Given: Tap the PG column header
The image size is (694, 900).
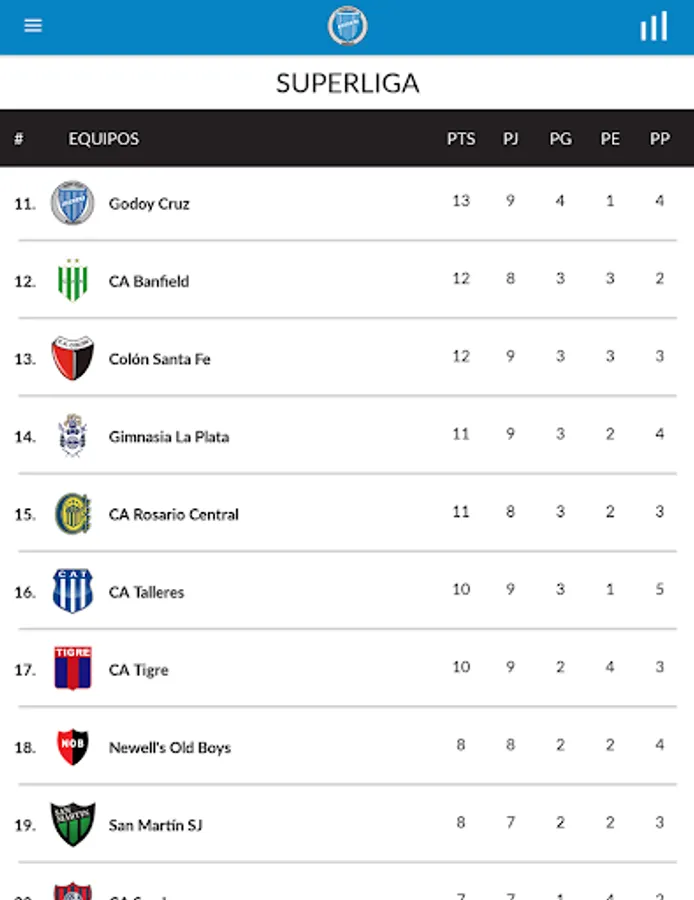Looking at the screenshot, I should pyautogui.click(x=560, y=139).
